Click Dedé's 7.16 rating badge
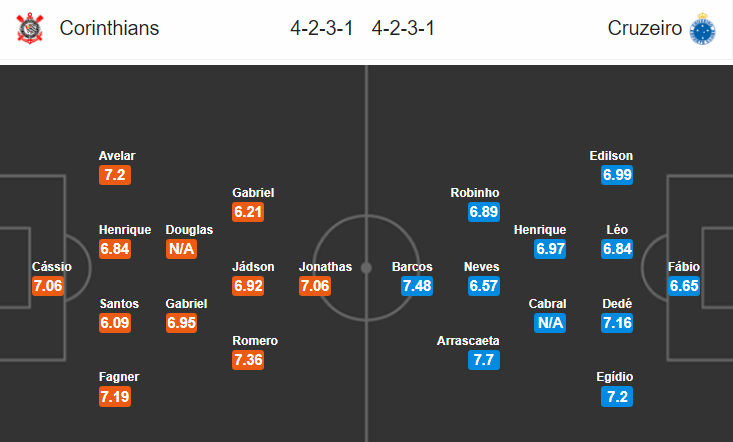 click(x=617, y=323)
